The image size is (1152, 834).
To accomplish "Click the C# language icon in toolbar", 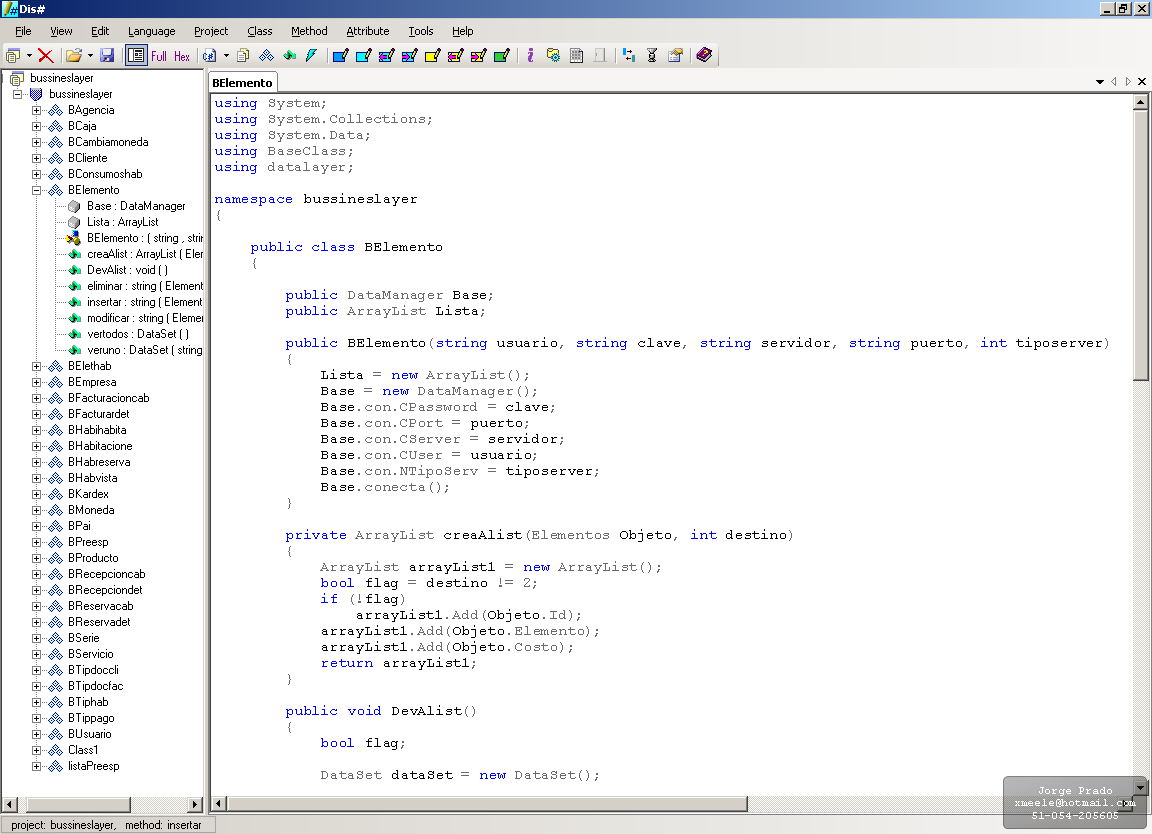I will [x=209, y=56].
